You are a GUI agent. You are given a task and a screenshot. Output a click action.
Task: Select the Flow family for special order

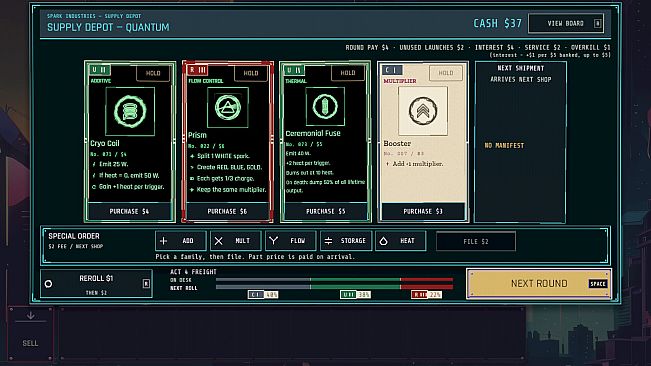[x=291, y=241]
